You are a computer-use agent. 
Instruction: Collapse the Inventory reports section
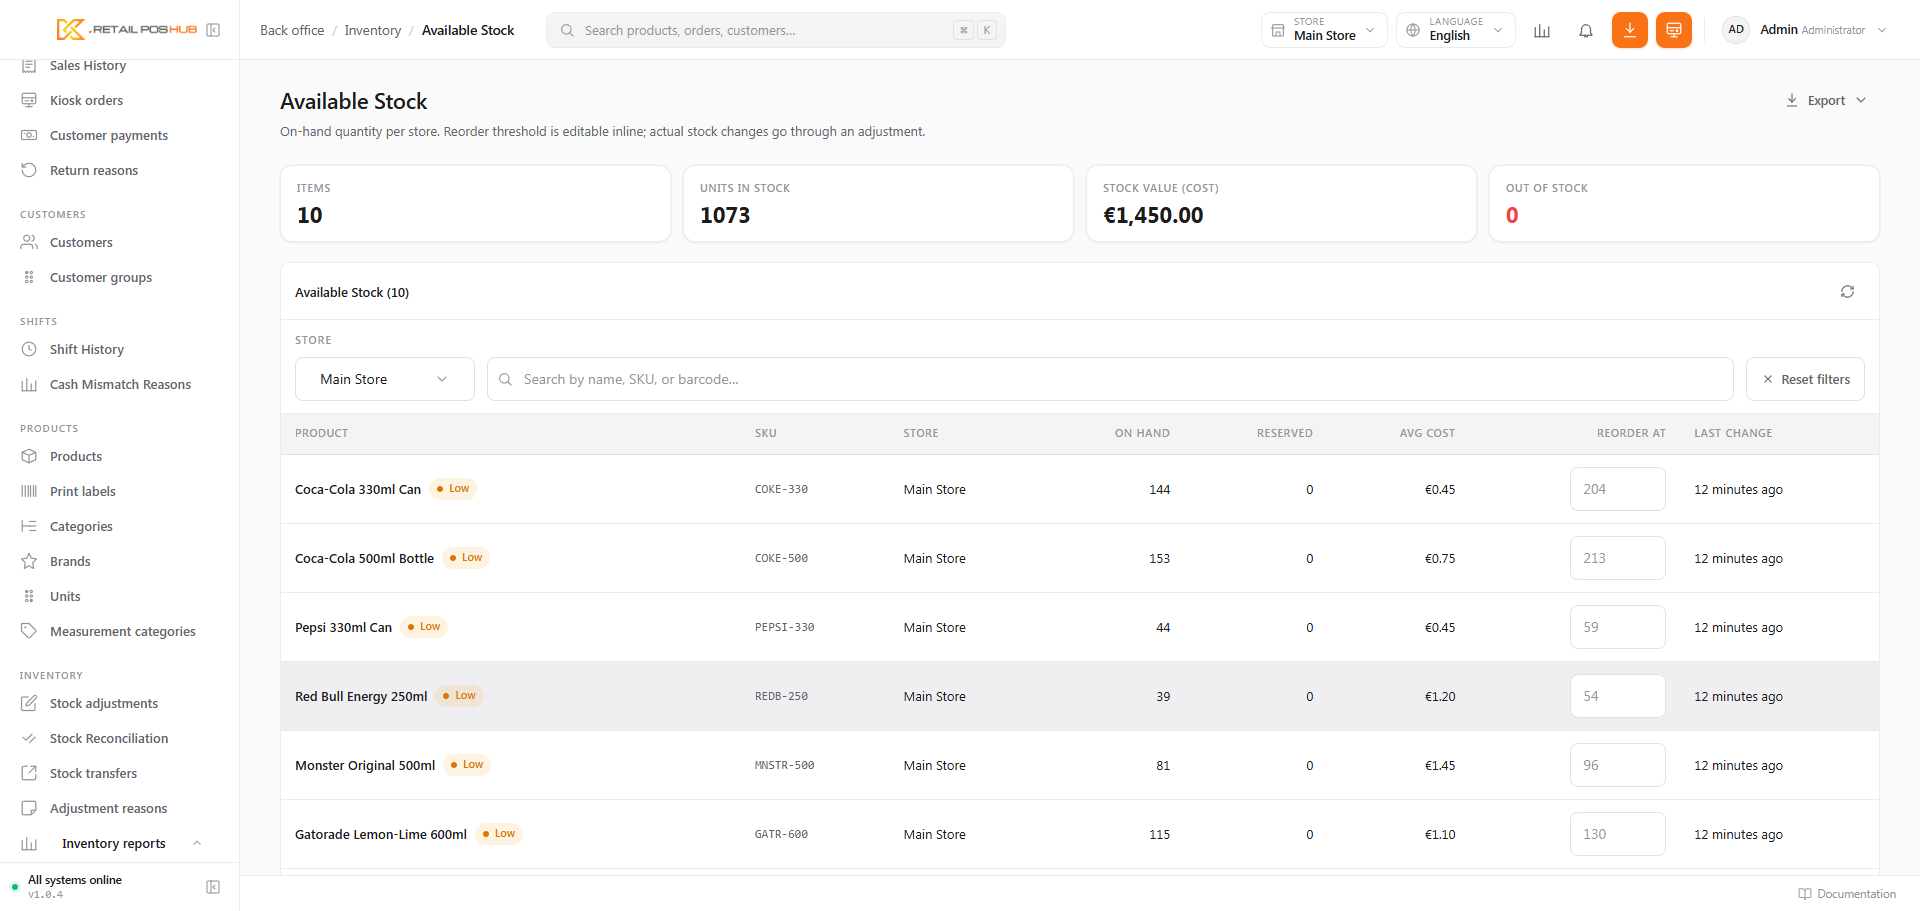coord(197,844)
